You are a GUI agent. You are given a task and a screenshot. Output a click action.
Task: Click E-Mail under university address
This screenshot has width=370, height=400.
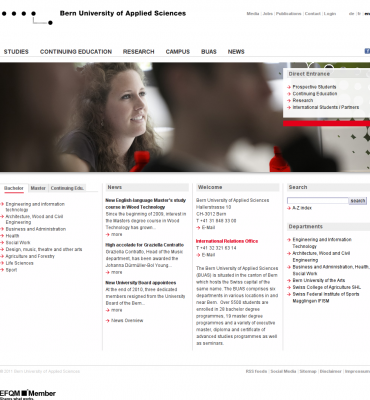(208, 228)
